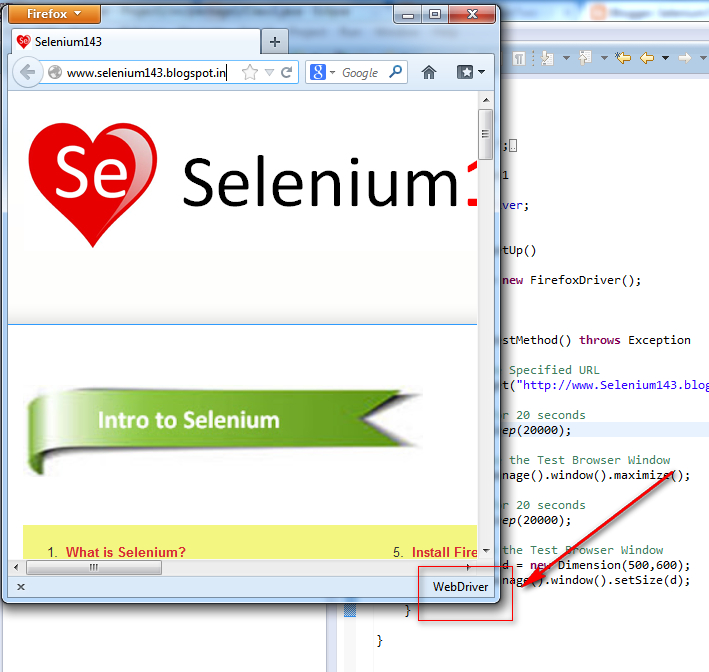Reload the current page
This screenshot has height=672, width=709.
click(287, 72)
